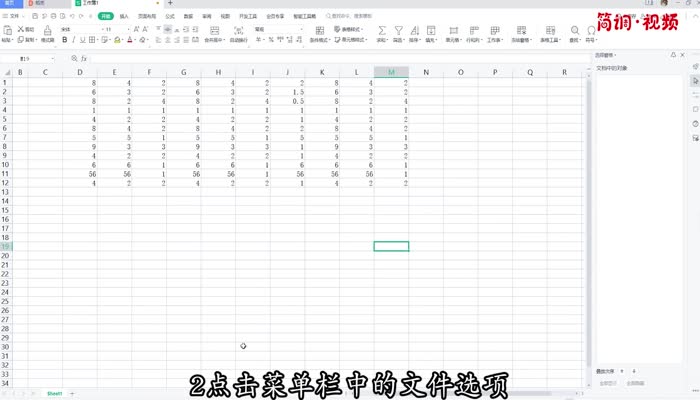Click the Italic formatting icon
The height and width of the screenshot is (400, 700).
75,41
